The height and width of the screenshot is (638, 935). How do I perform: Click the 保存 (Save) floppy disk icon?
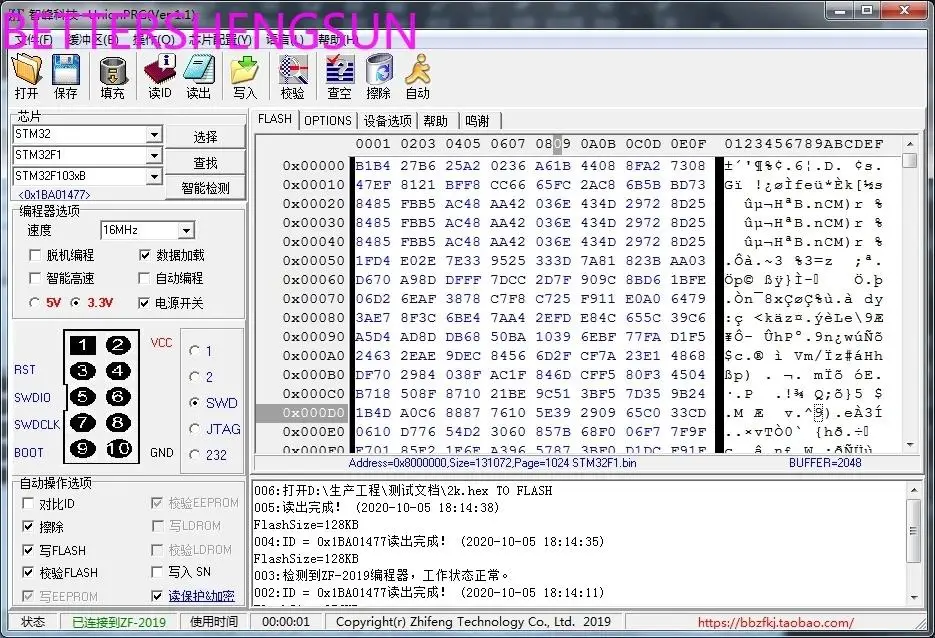(x=66, y=70)
